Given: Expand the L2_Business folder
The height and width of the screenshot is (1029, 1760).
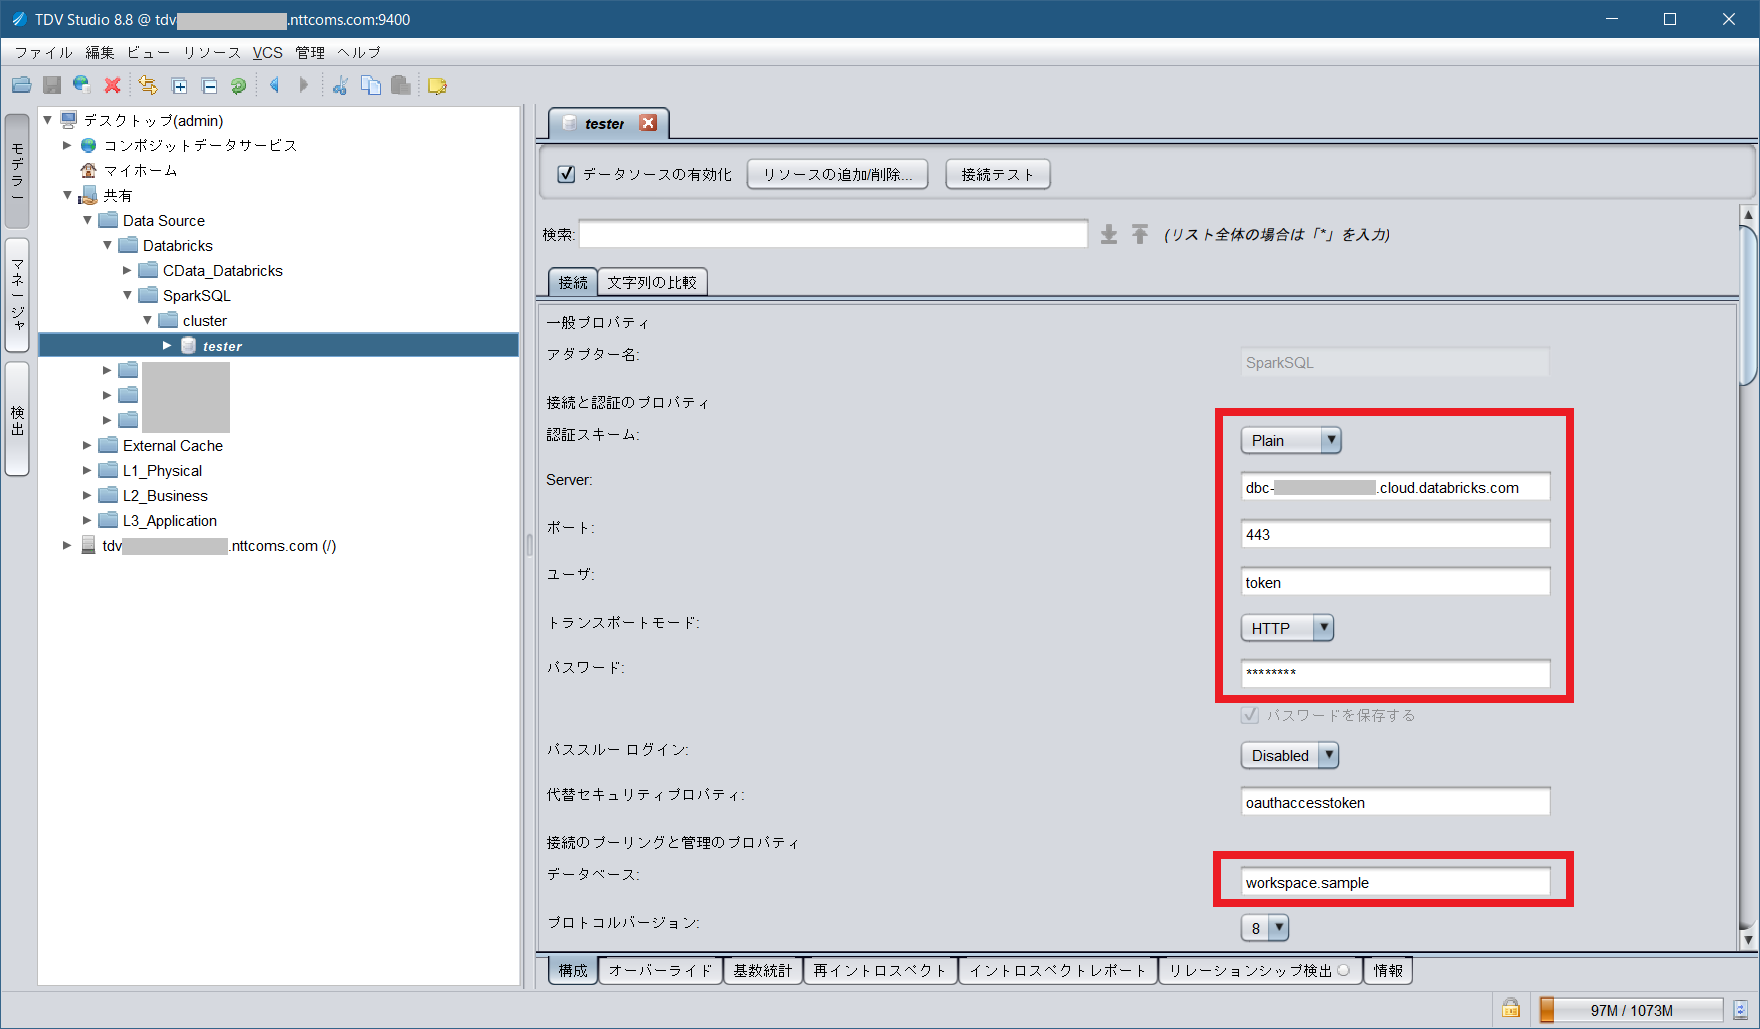Looking at the screenshot, I should 87,495.
